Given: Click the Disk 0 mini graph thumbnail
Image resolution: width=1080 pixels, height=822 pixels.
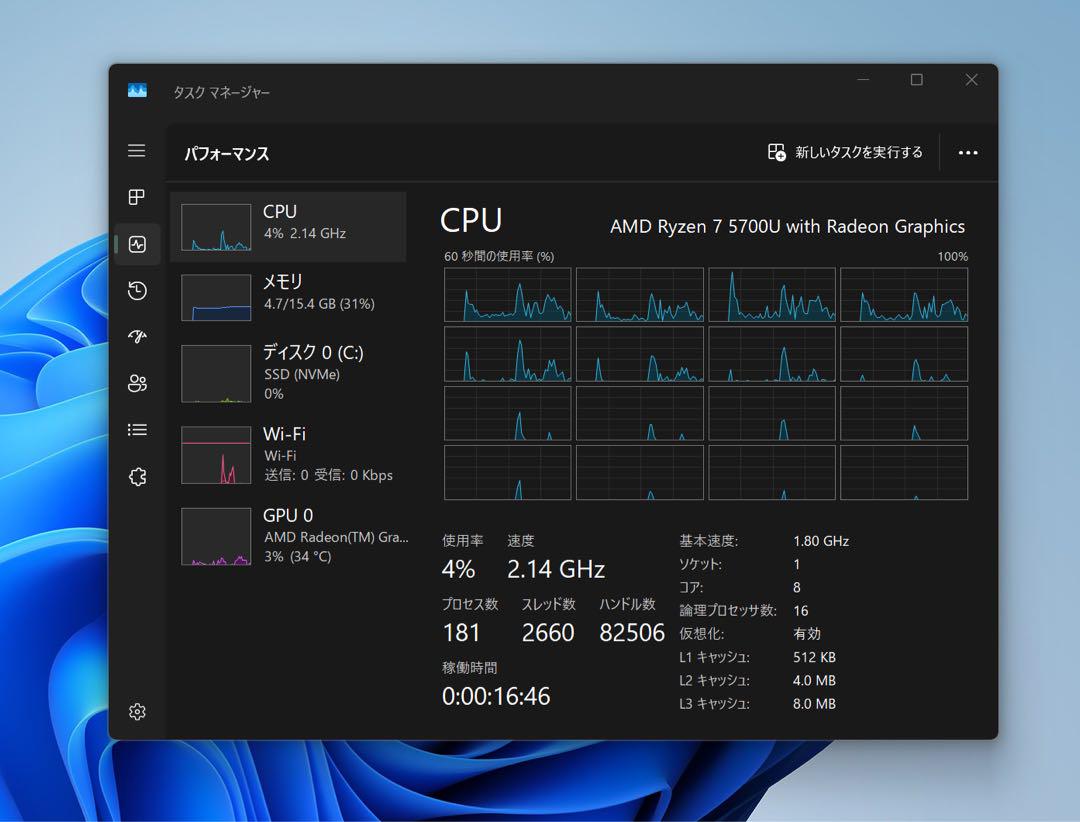Looking at the screenshot, I should pos(216,373).
